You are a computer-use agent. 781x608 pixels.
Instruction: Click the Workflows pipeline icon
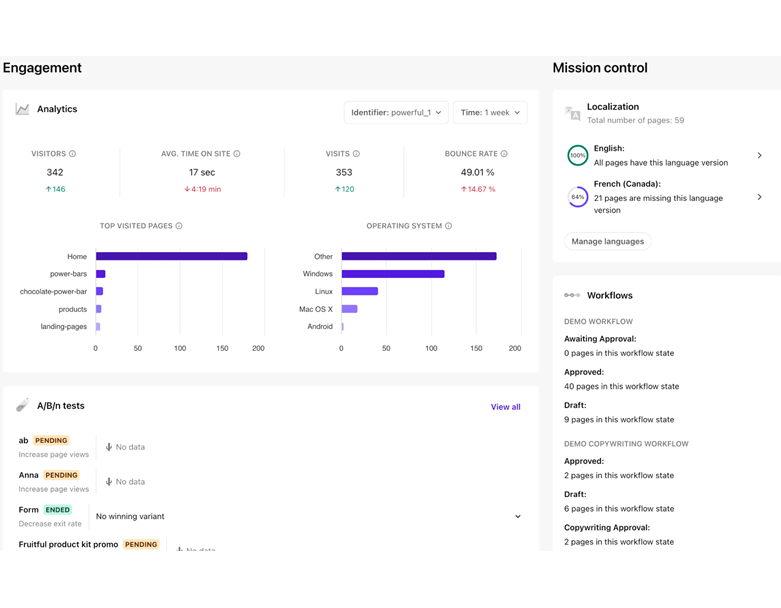tap(572, 295)
